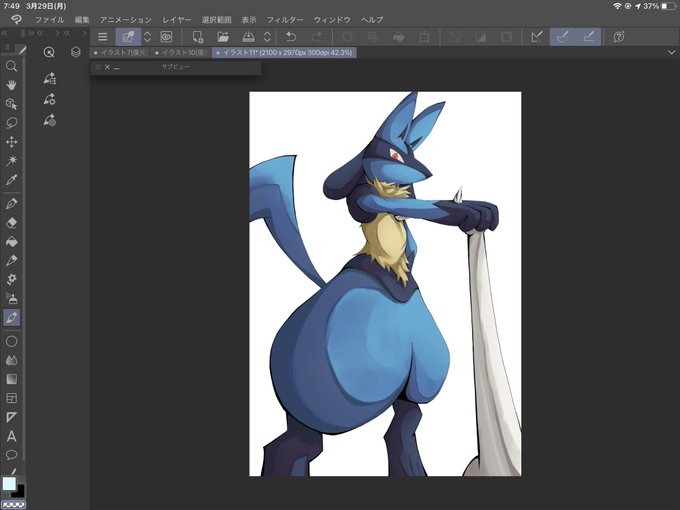680x510 pixels.
Task: Select the Auto select wand tool
Action: [x=12, y=161]
